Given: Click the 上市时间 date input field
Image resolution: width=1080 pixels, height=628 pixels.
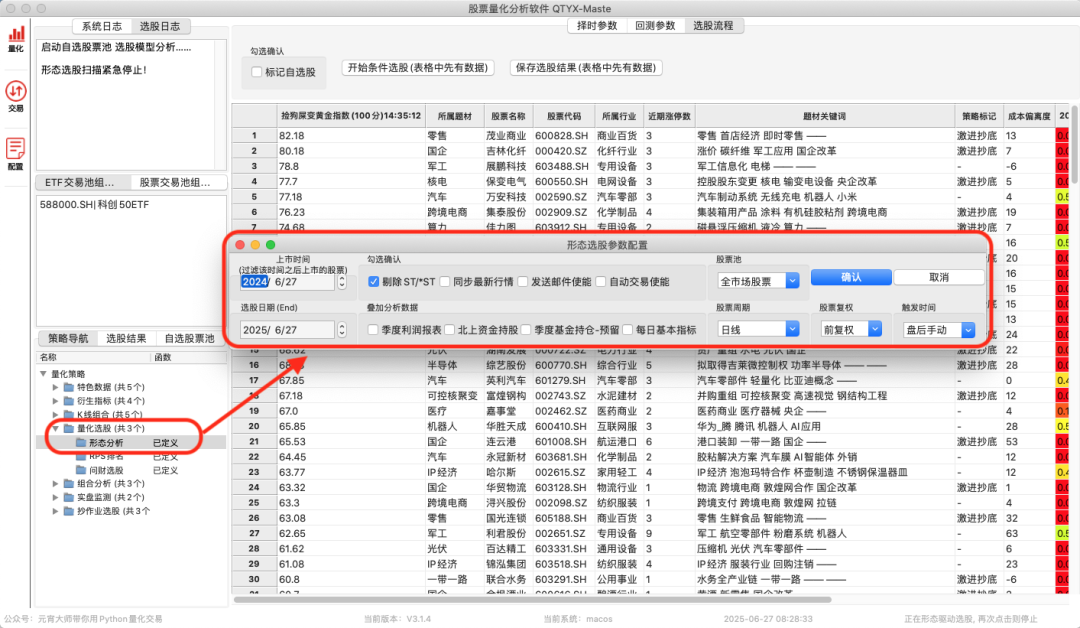Looking at the screenshot, I should [x=288, y=282].
